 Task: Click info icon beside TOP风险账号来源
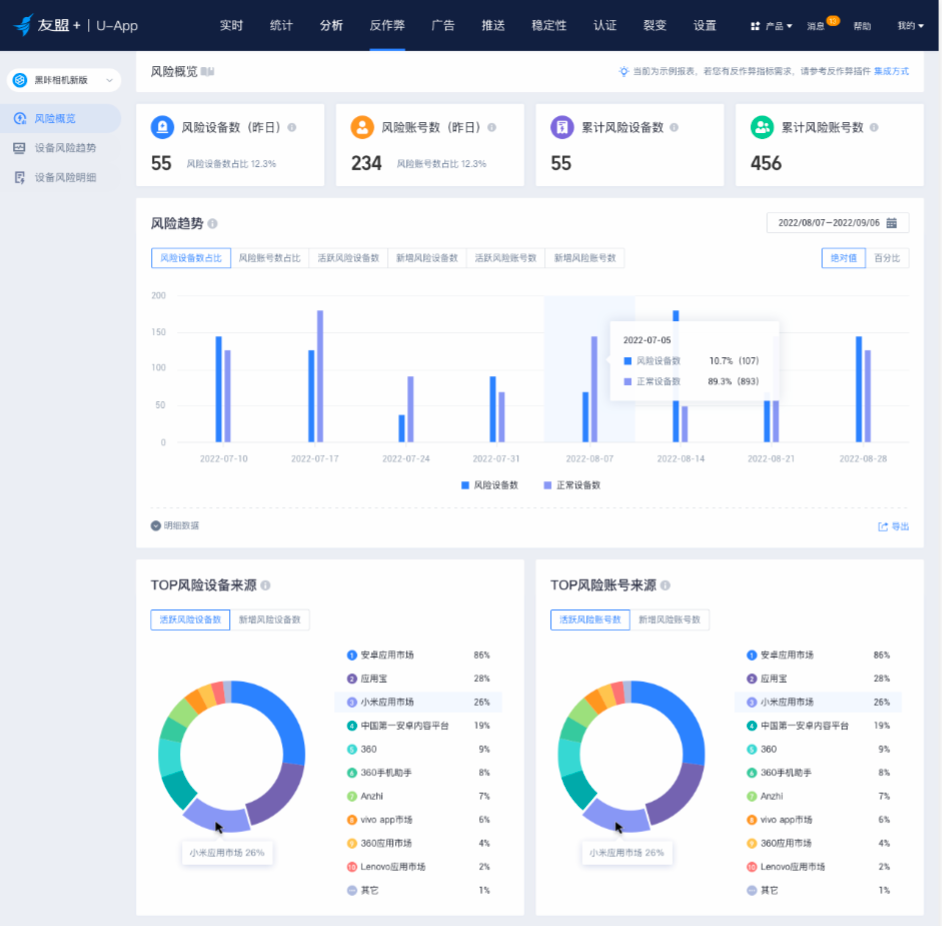[x=666, y=585]
